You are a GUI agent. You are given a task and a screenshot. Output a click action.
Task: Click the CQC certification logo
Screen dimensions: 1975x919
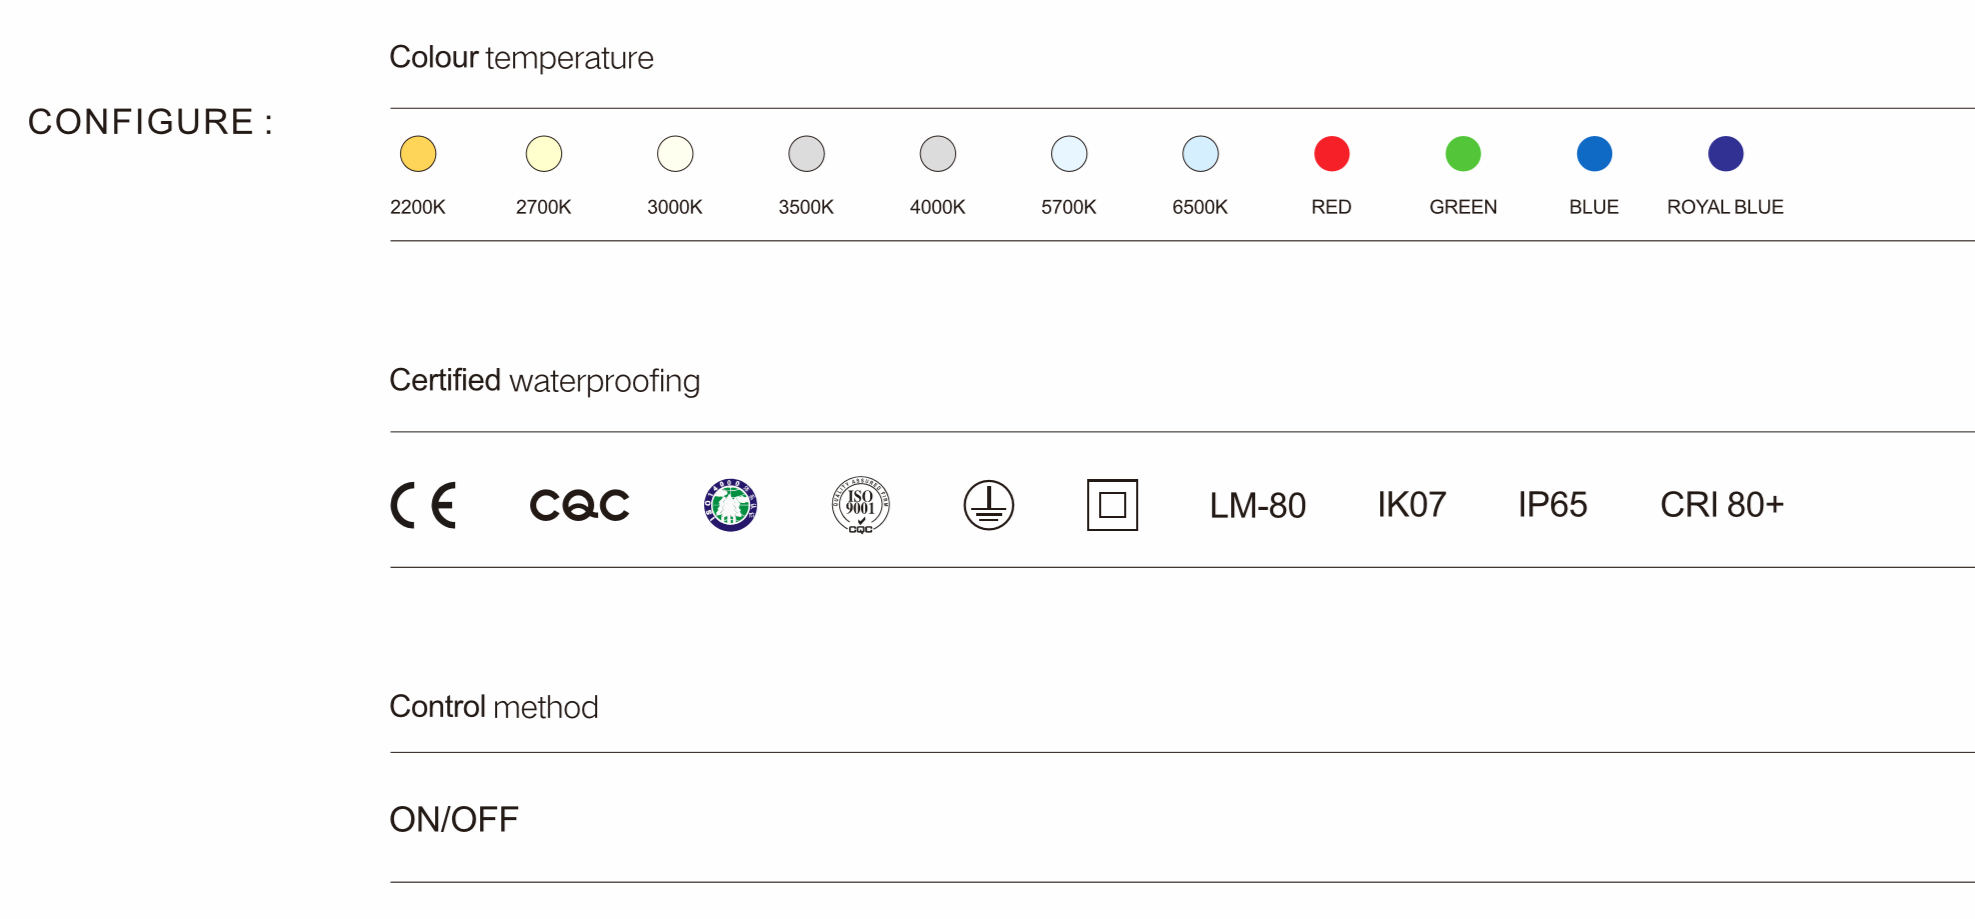click(x=579, y=505)
